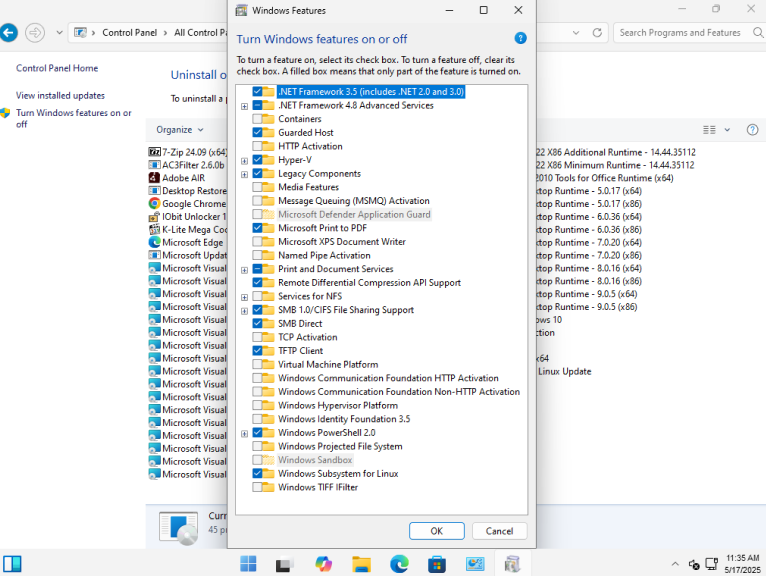Click the taskbar clock and date
This screenshot has width=766, height=576.
click(x=742, y=564)
